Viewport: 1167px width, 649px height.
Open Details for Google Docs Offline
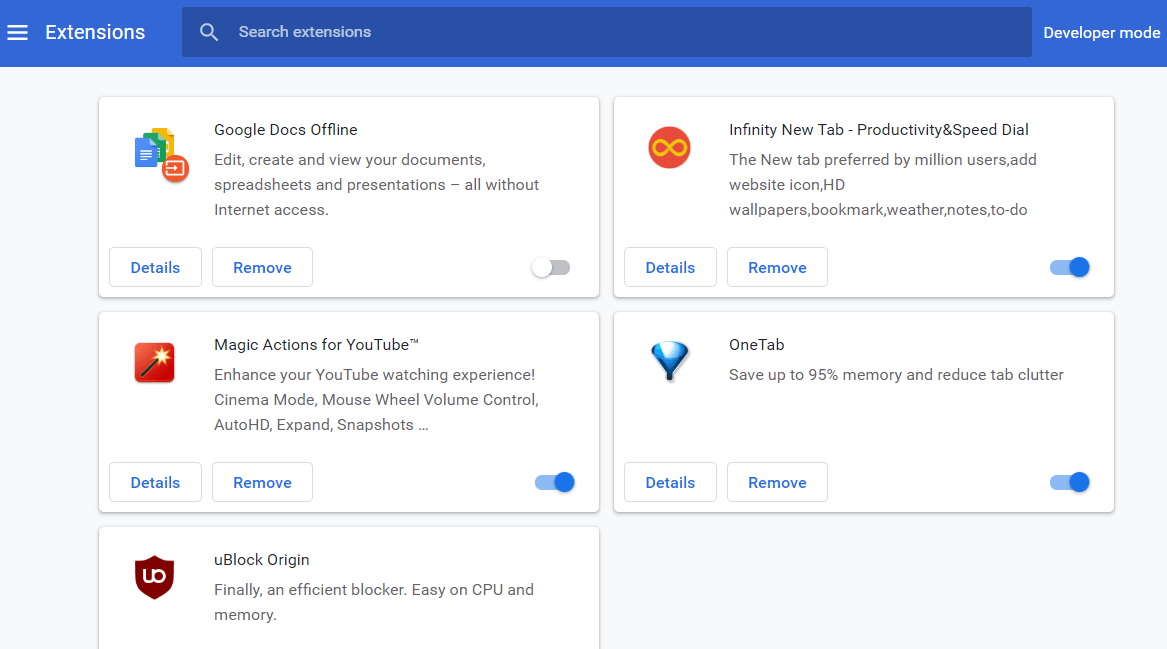tap(155, 267)
